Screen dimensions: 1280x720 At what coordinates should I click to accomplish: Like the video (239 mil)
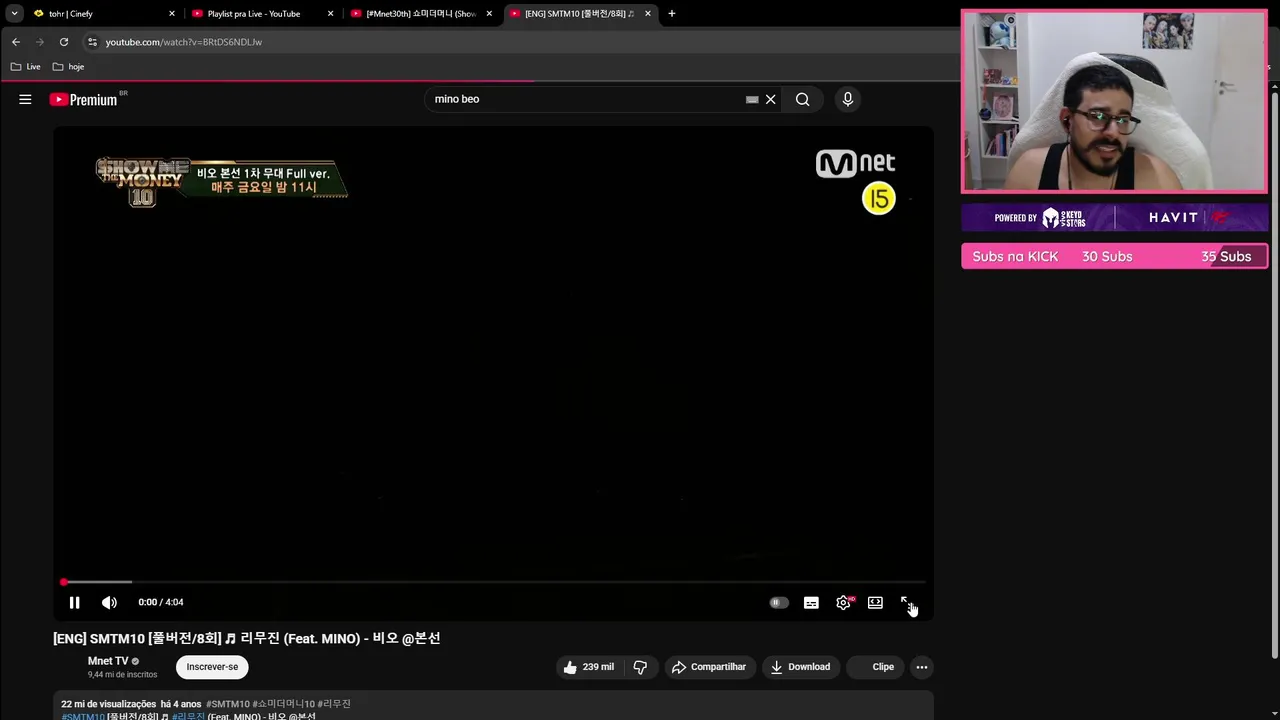[x=588, y=667]
